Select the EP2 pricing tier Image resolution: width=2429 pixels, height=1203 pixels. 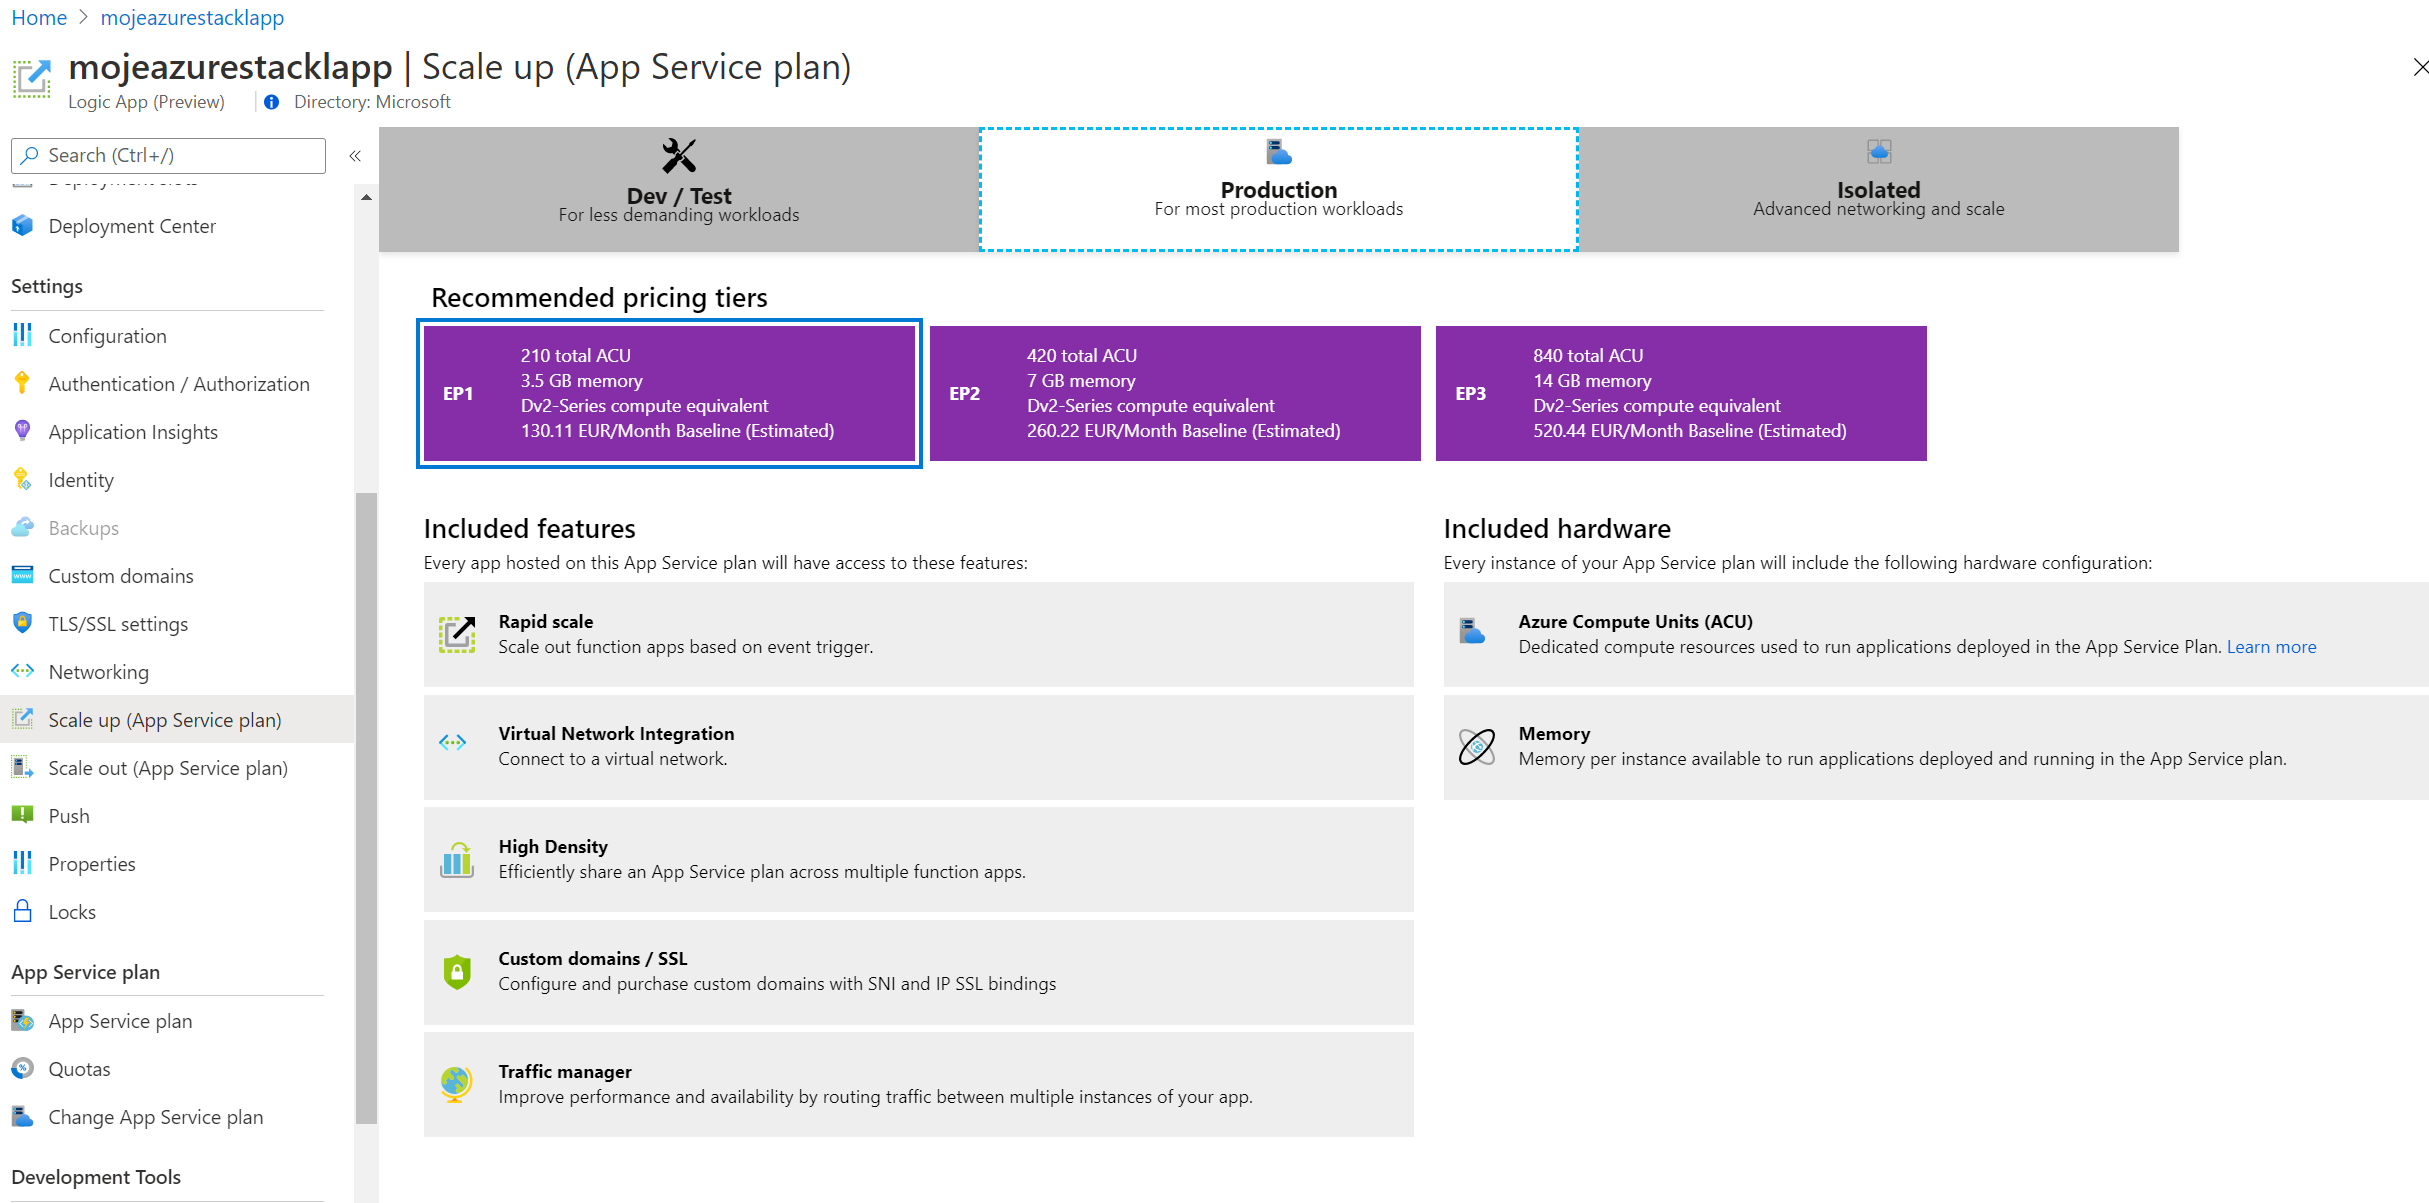[1174, 393]
